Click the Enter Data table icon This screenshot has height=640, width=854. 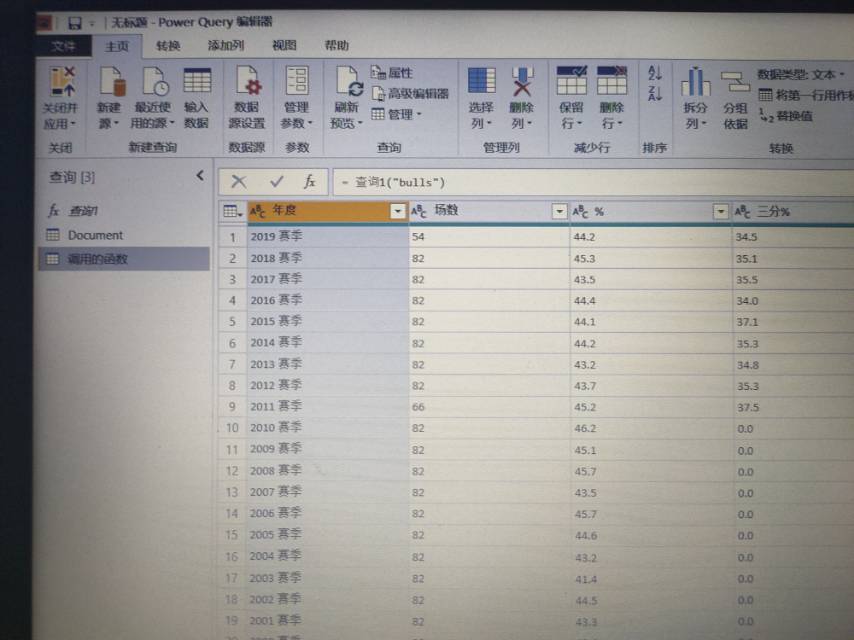(x=197, y=82)
